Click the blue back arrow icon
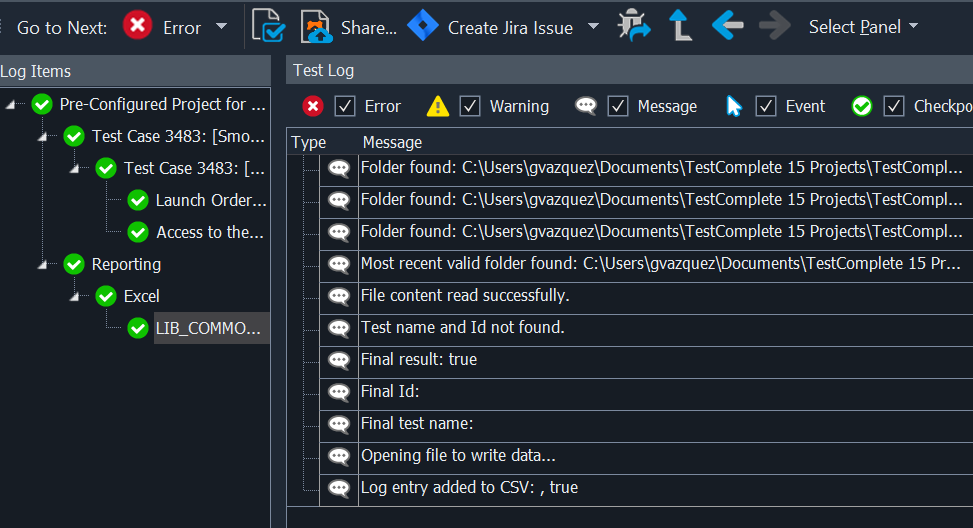973x528 pixels. pos(727,27)
